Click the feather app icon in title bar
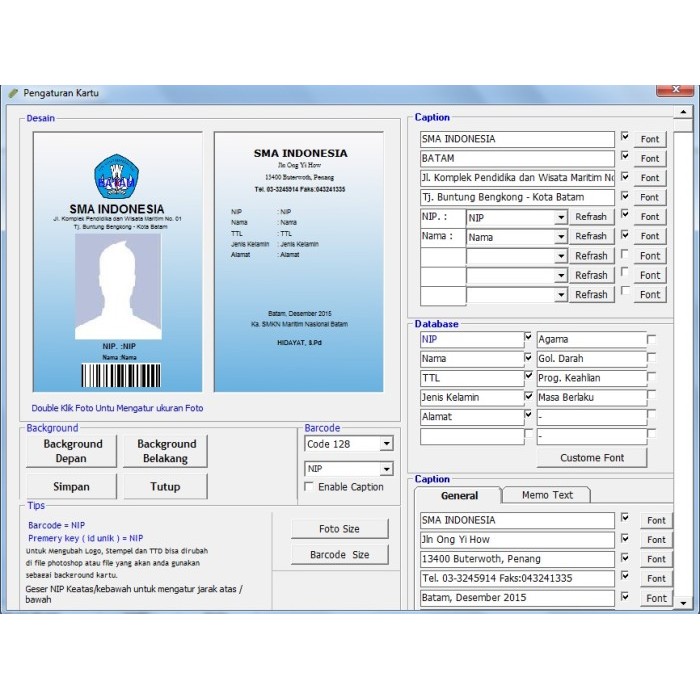The width and height of the screenshot is (700, 700). click(x=13, y=93)
